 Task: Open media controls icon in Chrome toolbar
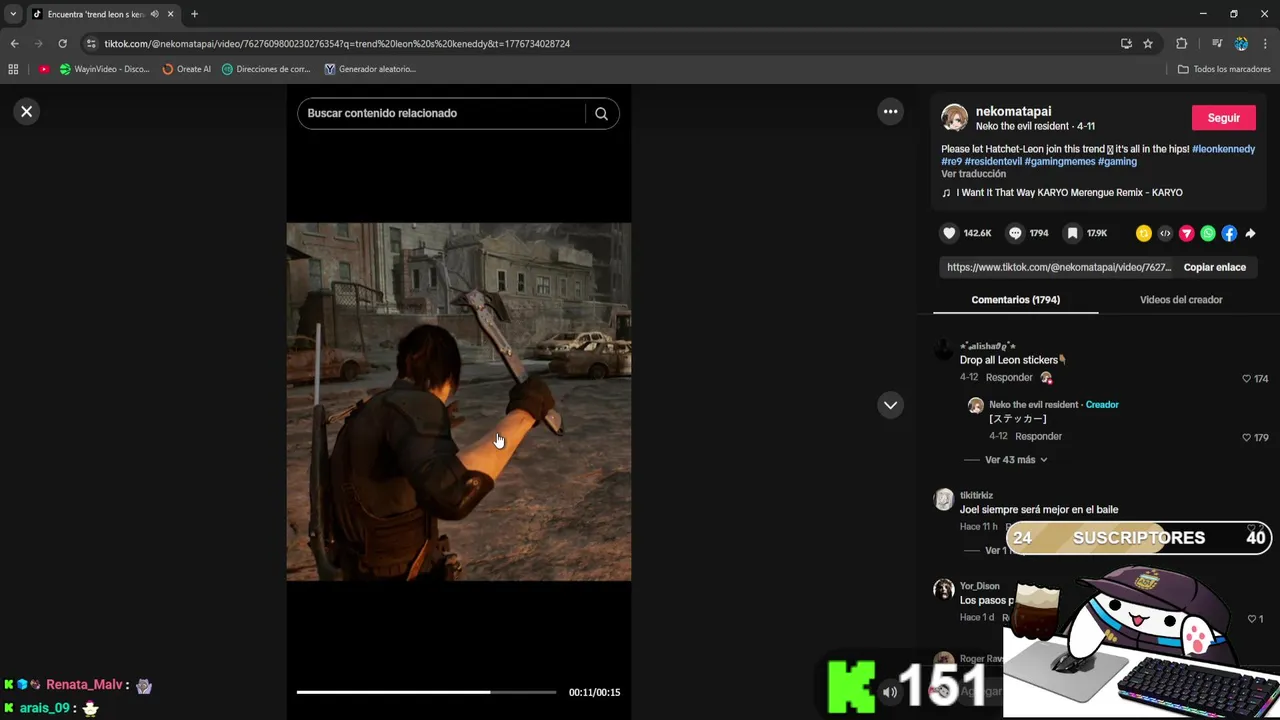click(x=1217, y=44)
